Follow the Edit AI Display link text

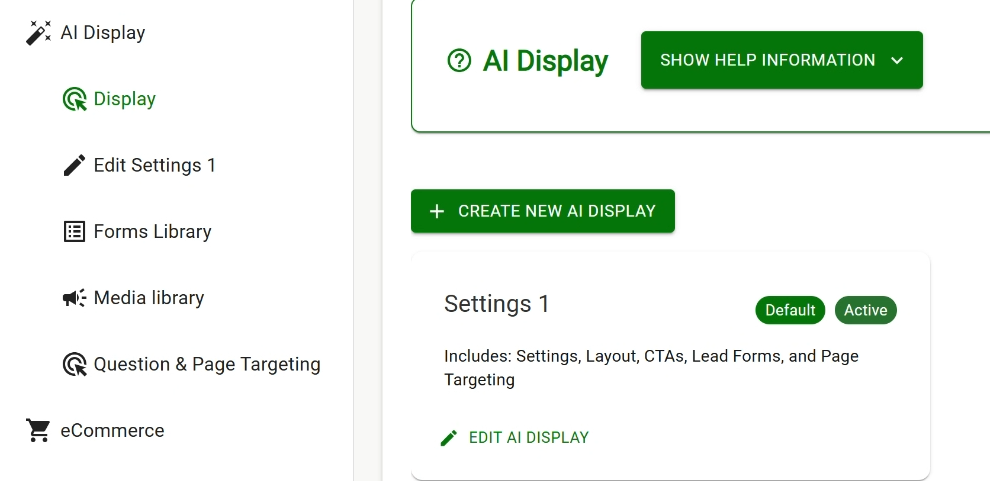point(529,438)
